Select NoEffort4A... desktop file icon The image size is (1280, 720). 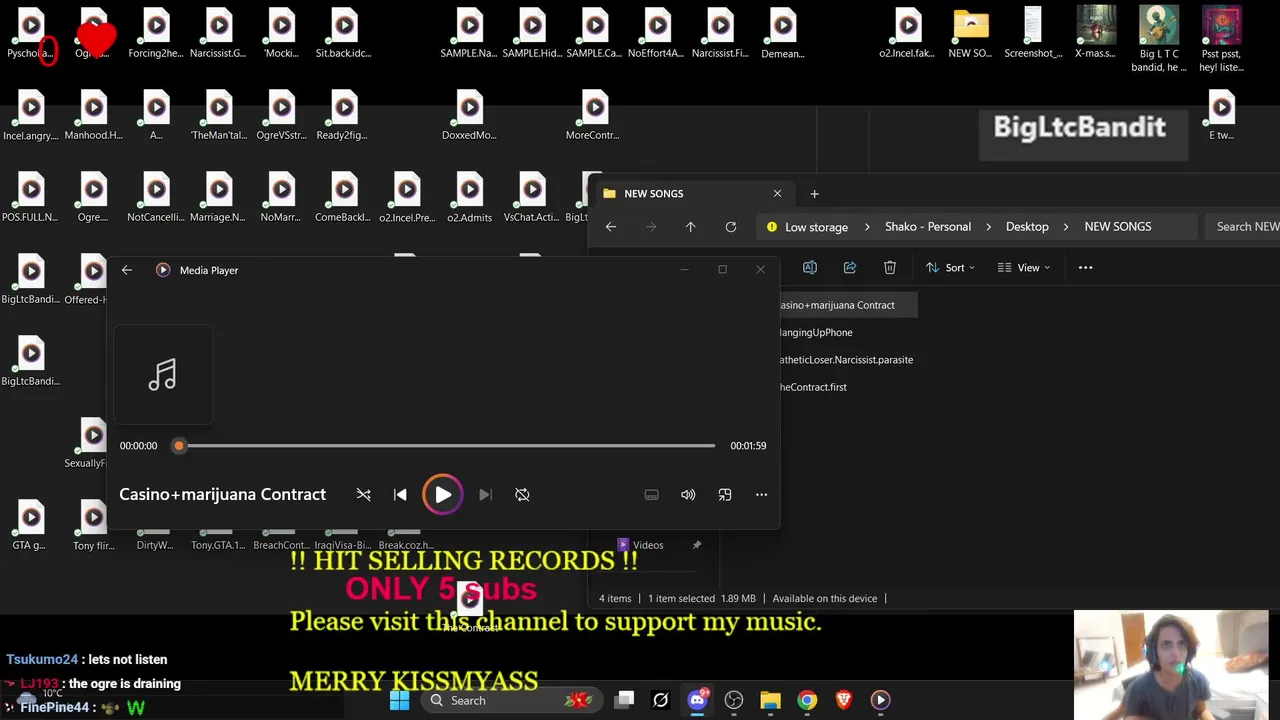(x=657, y=34)
